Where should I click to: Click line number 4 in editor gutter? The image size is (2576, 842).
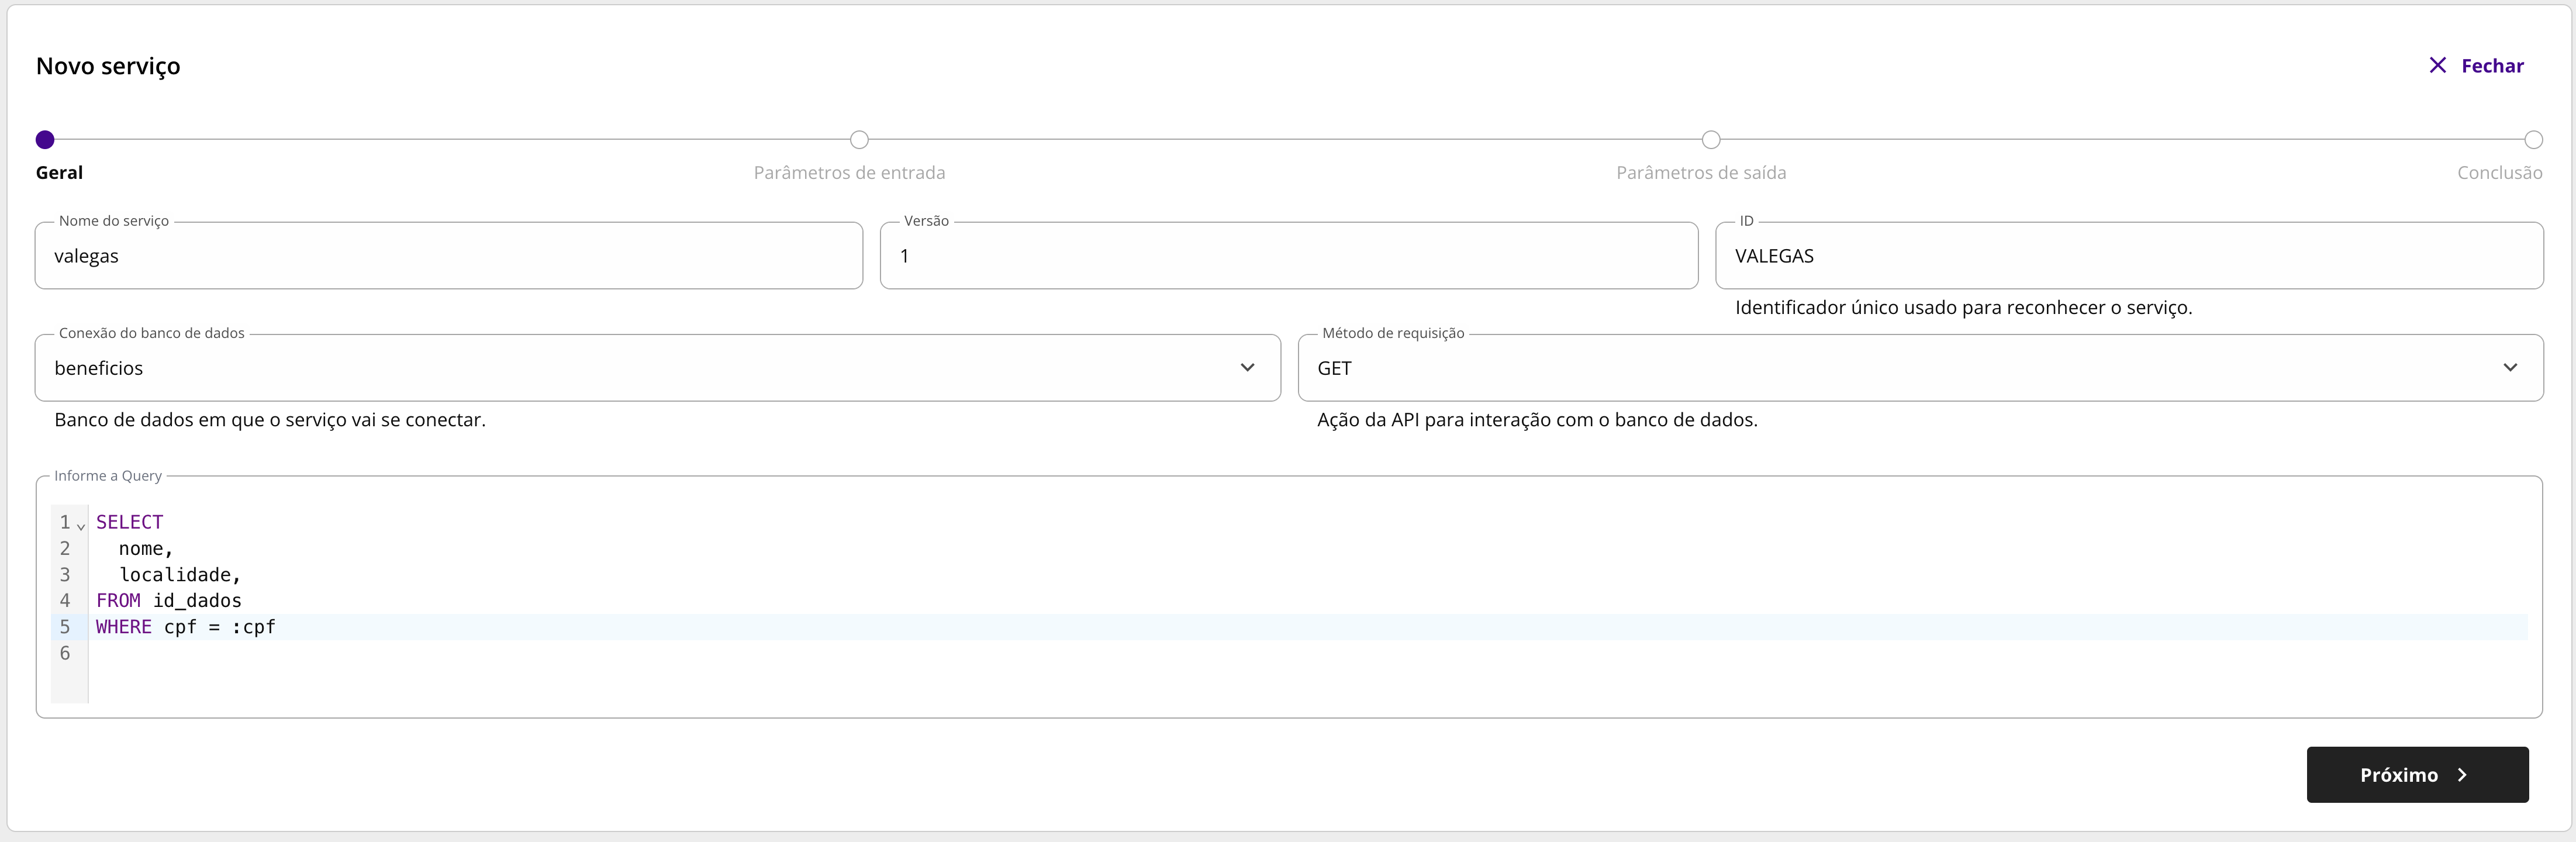65,601
